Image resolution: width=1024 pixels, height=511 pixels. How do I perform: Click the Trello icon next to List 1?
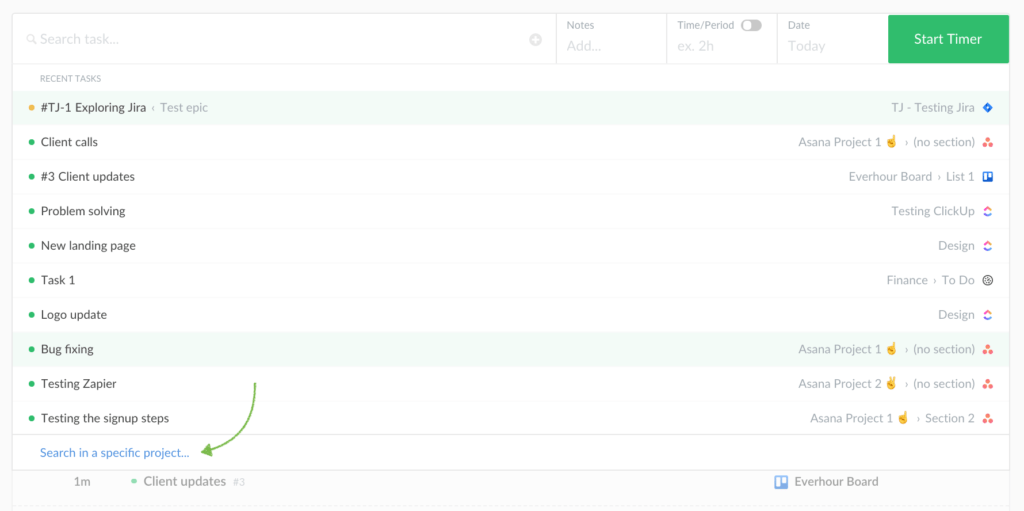point(987,177)
